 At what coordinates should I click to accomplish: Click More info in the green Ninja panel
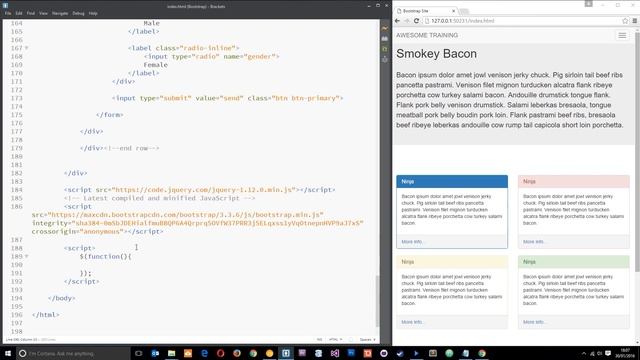[534, 322]
